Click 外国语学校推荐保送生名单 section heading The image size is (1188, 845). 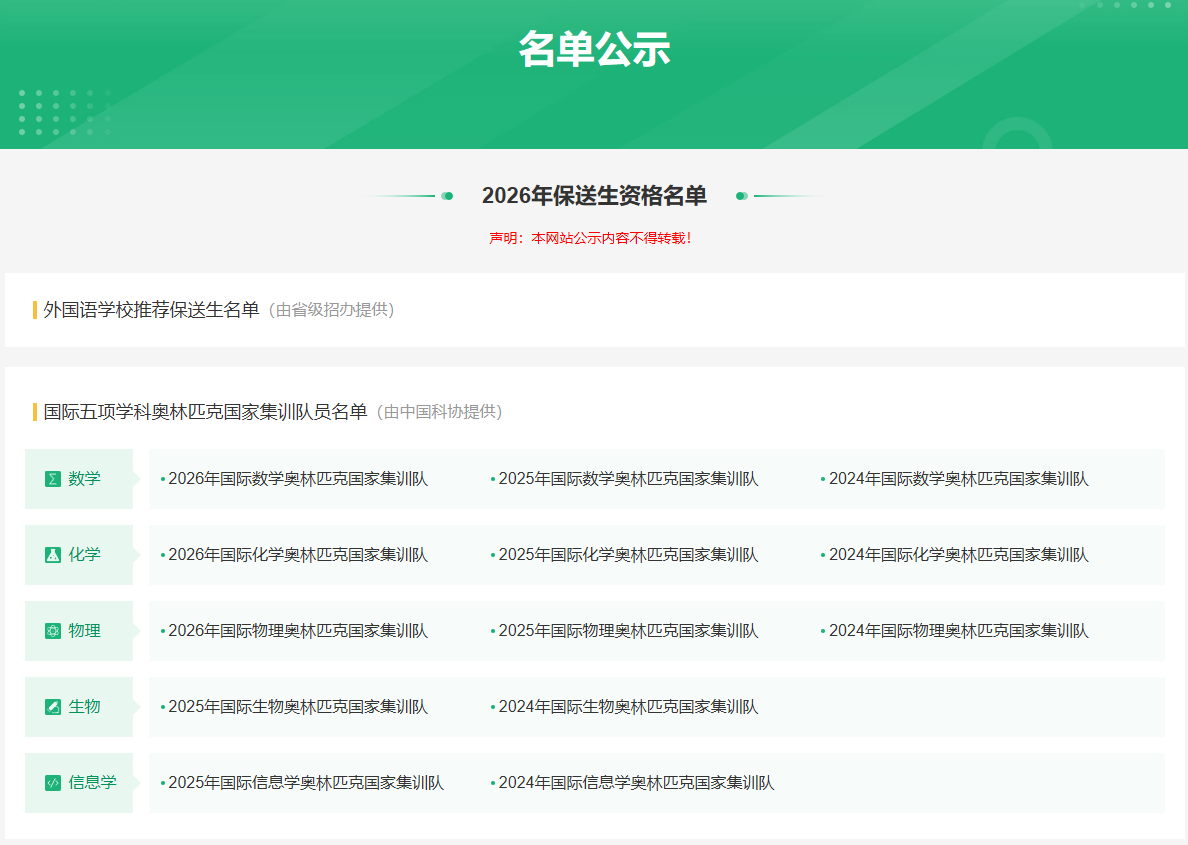pyautogui.click(x=152, y=310)
